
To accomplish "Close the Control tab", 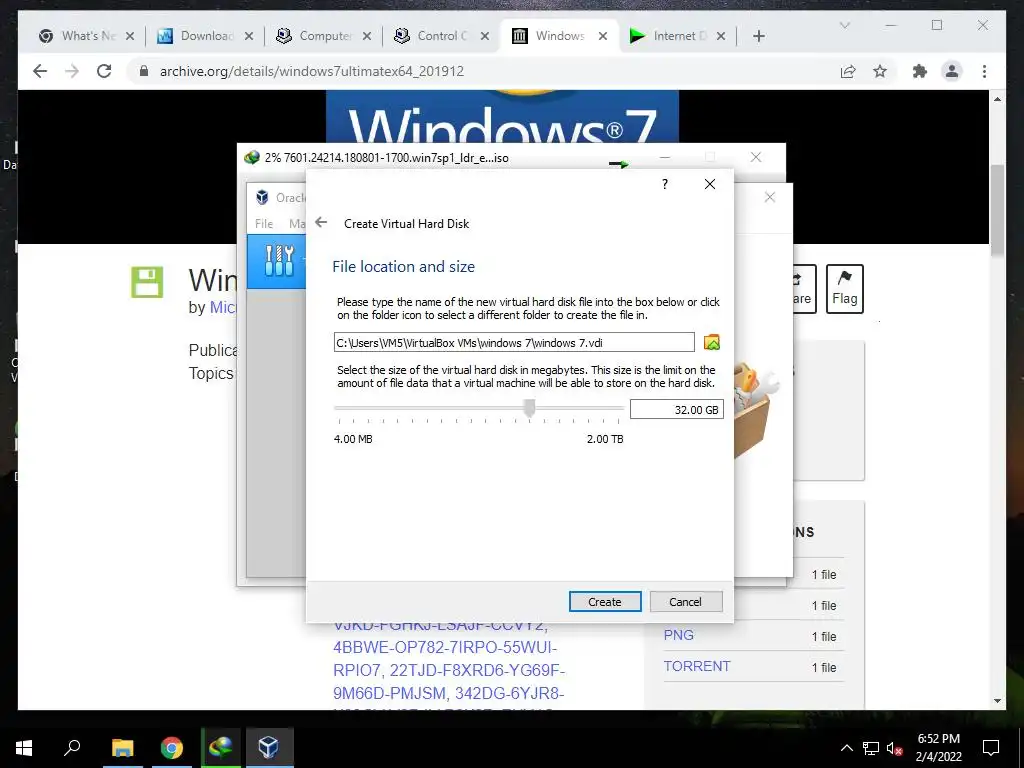I will coord(485,36).
